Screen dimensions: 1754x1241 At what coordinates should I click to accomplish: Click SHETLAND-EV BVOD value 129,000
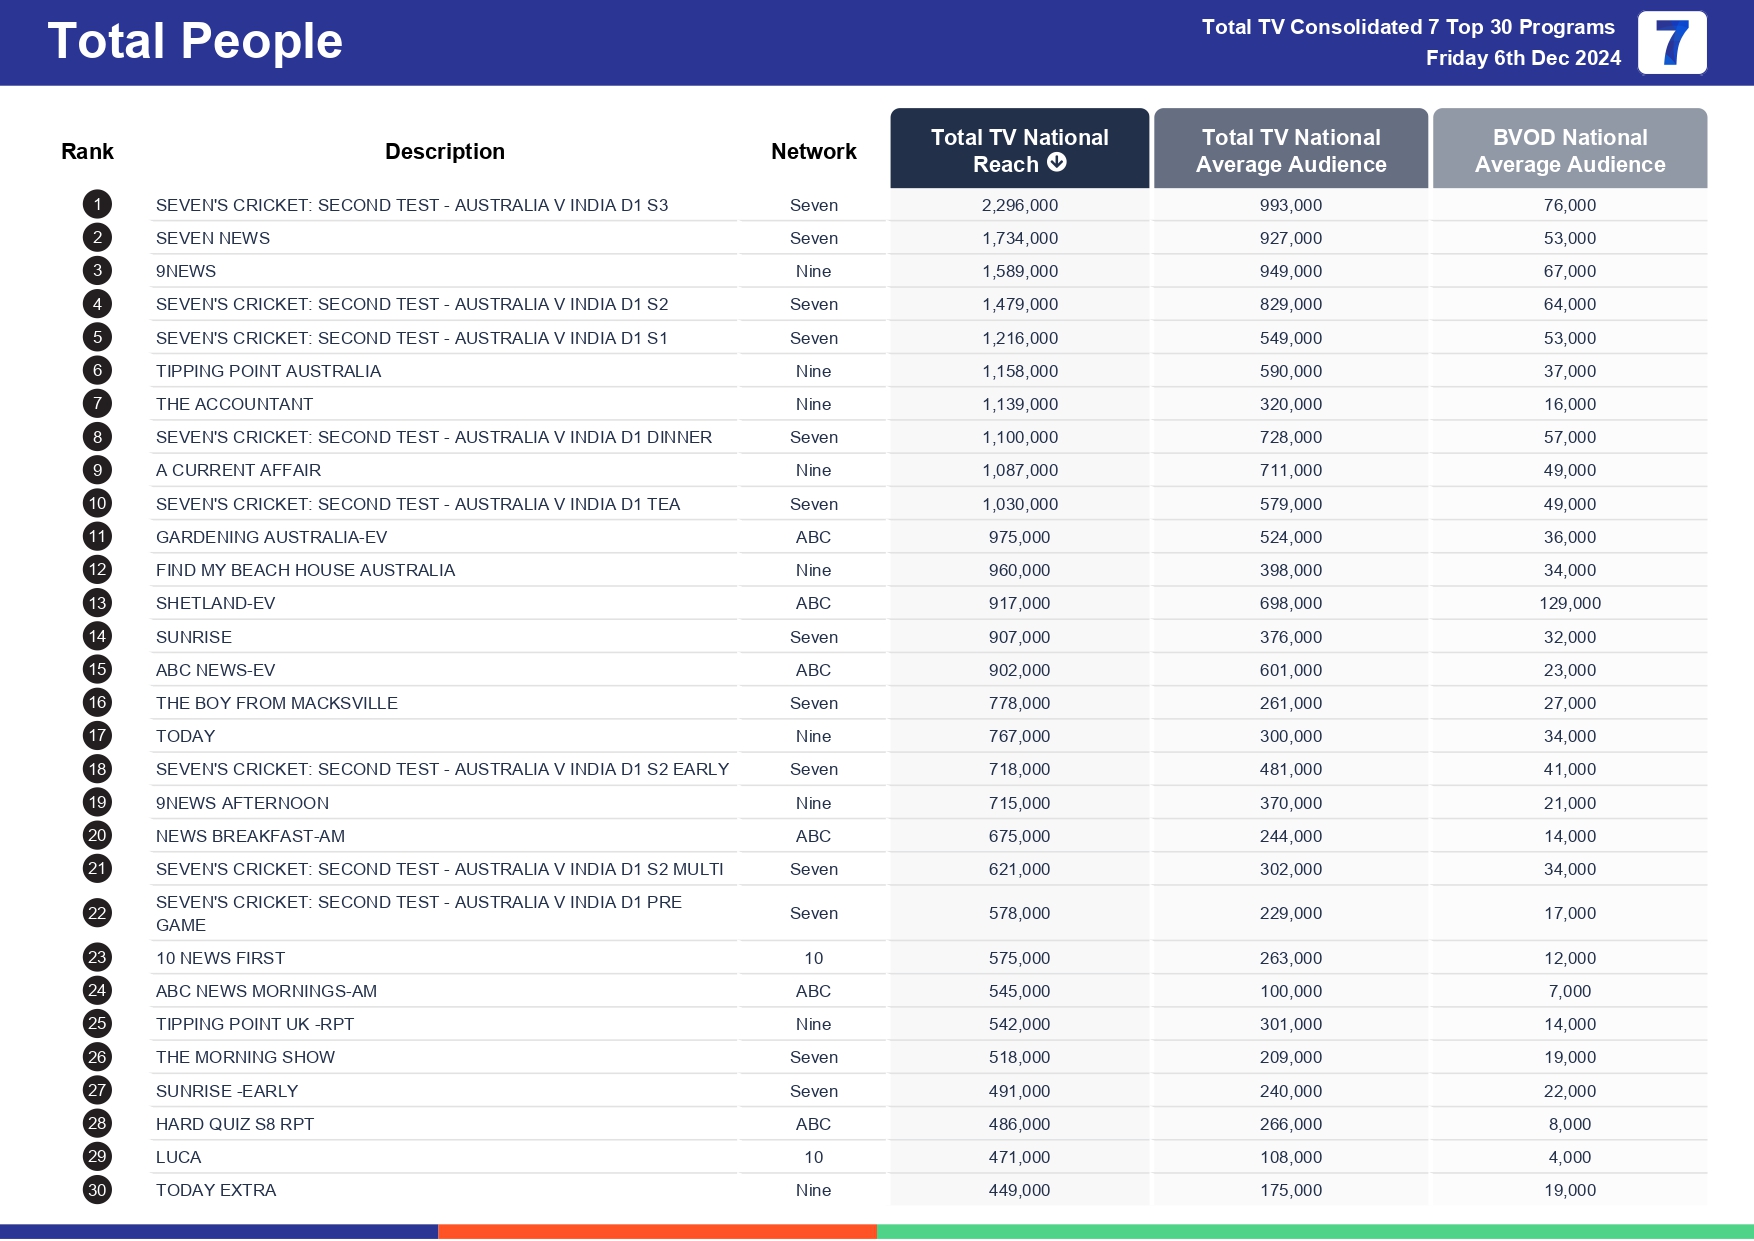[x=1569, y=603]
